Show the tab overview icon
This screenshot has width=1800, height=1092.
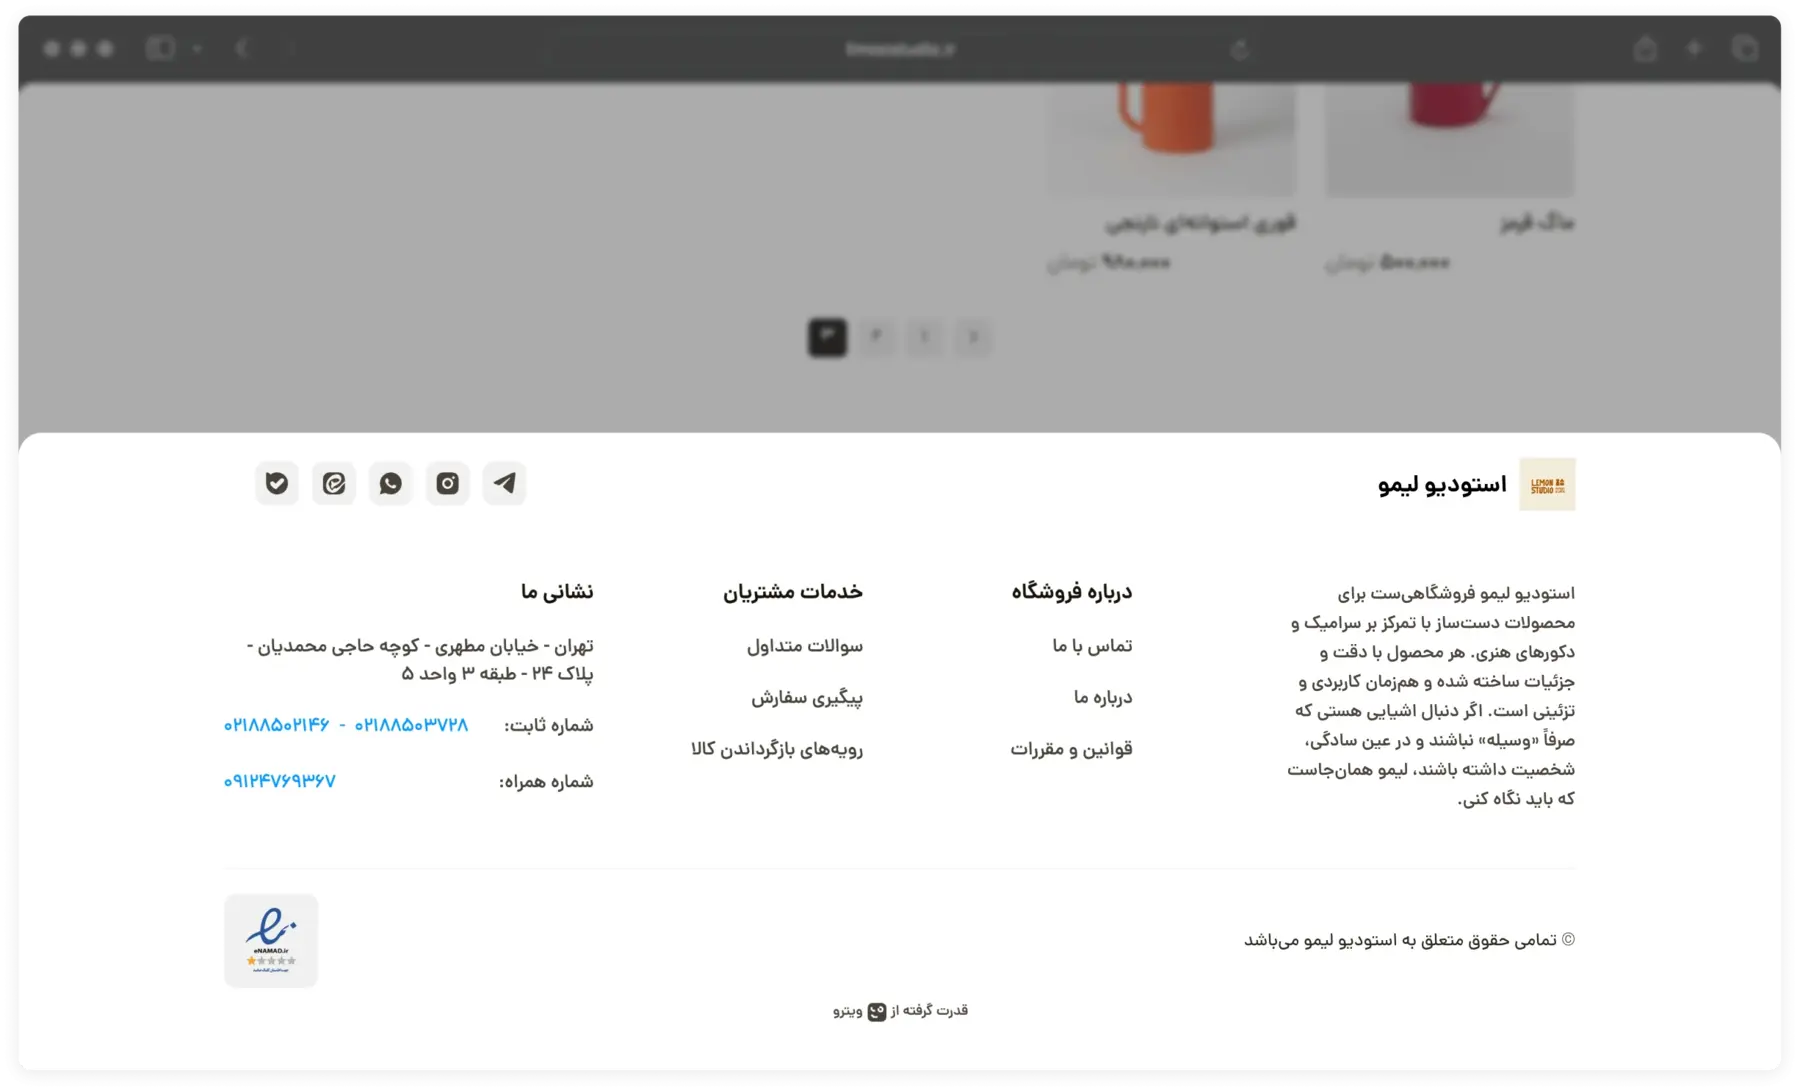1745,48
